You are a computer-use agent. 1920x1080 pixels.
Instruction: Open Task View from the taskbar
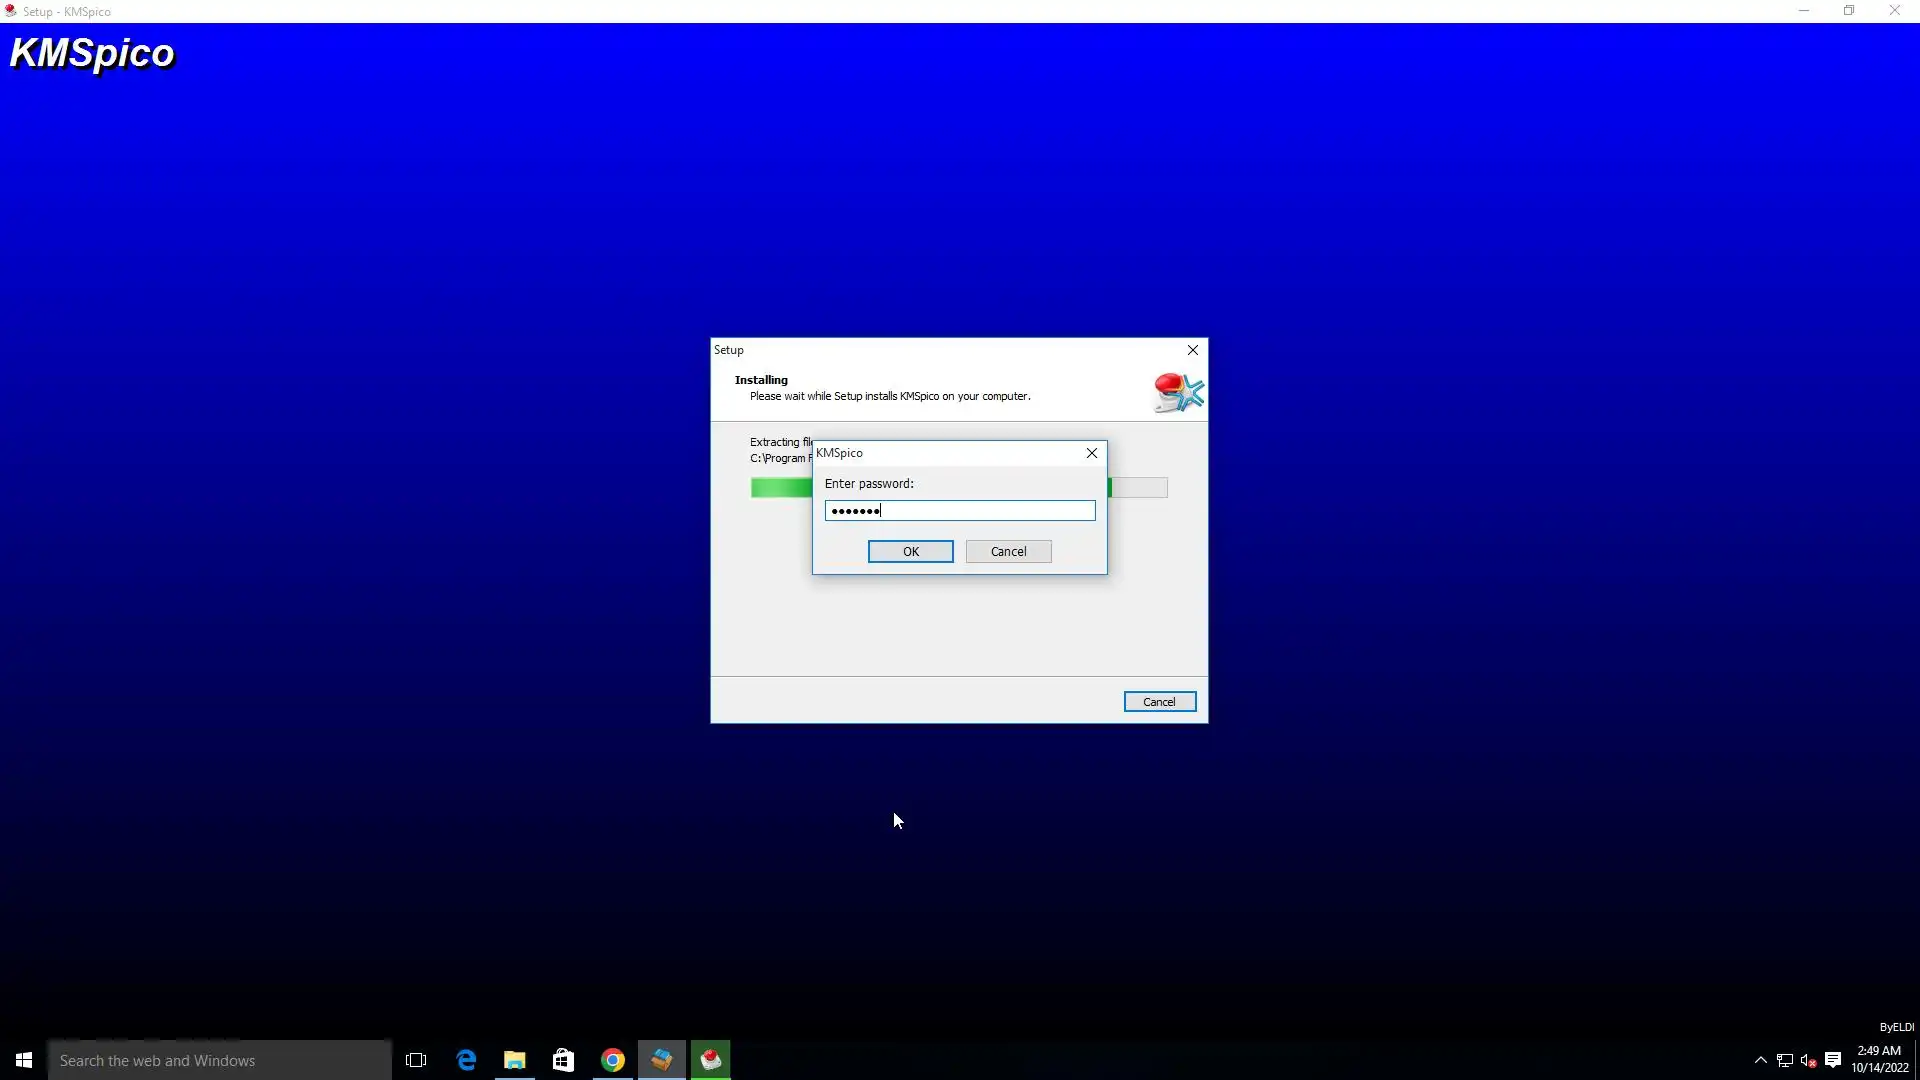(x=416, y=1060)
